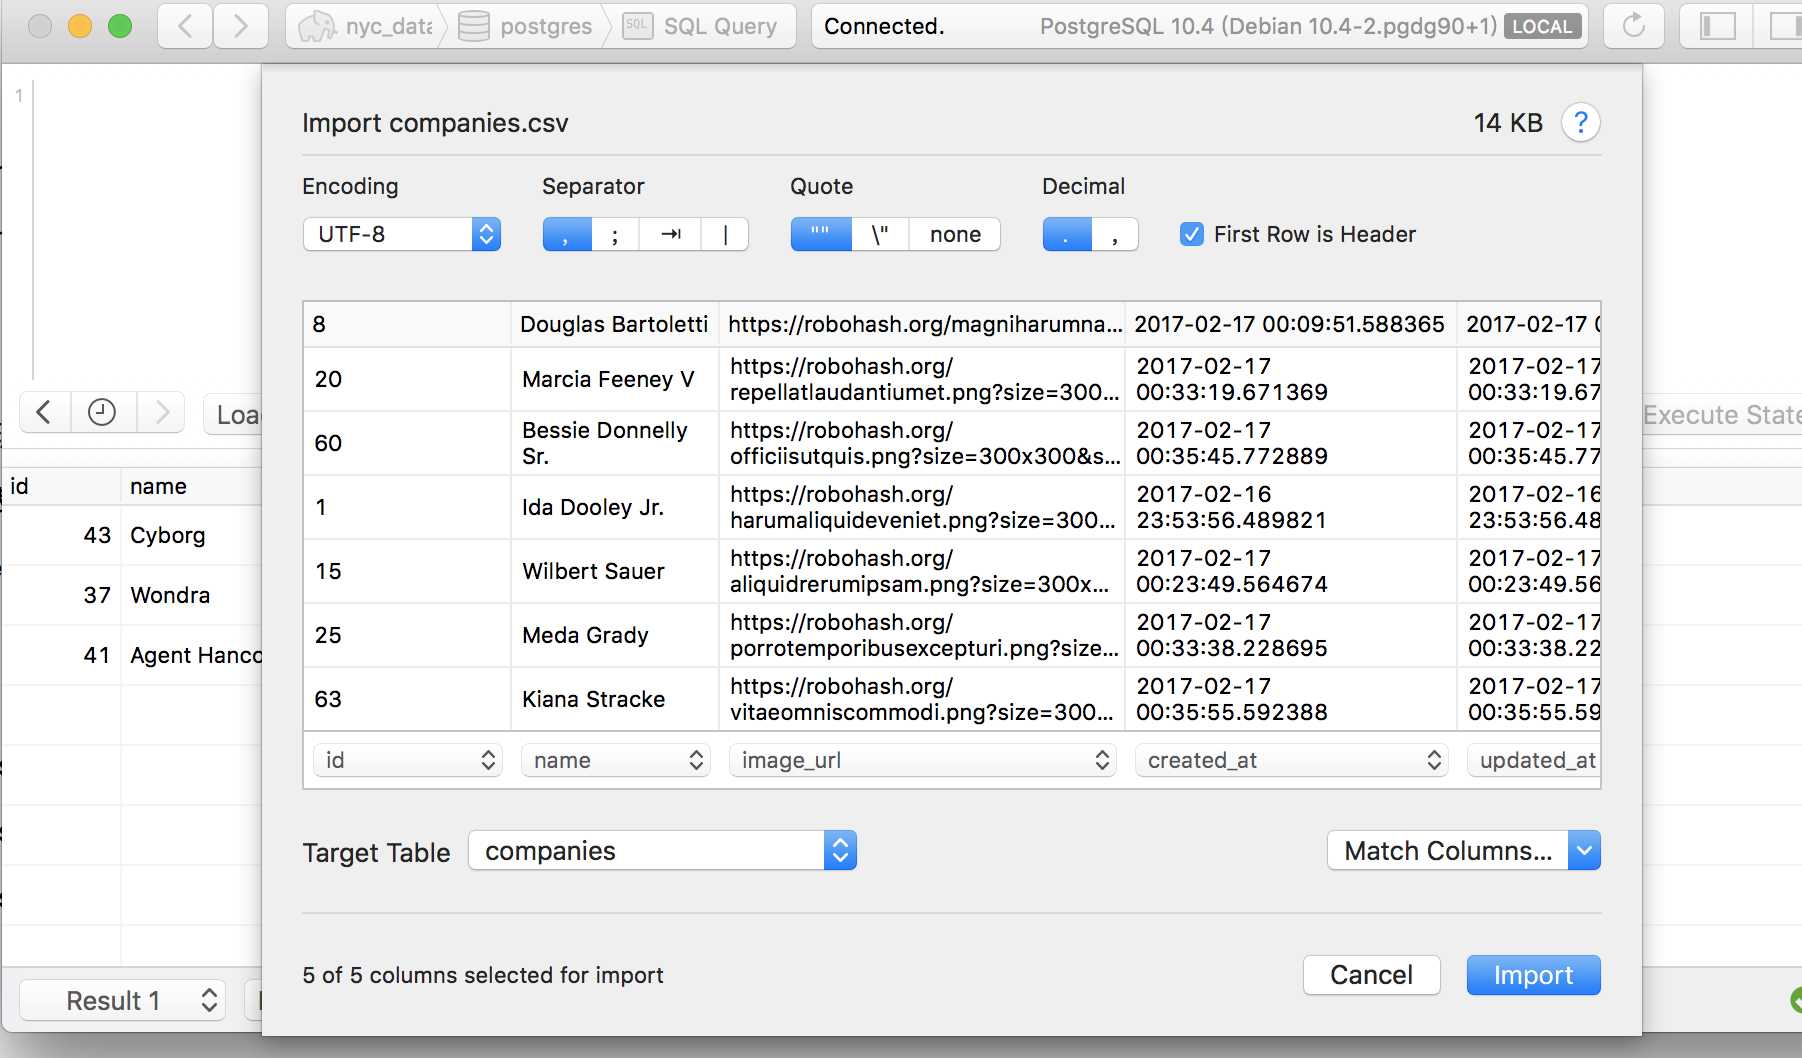Image resolution: width=1802 pixels, height=1058 pixels.
Task: Go to previous query in history
Action: [x=44, y=412]
